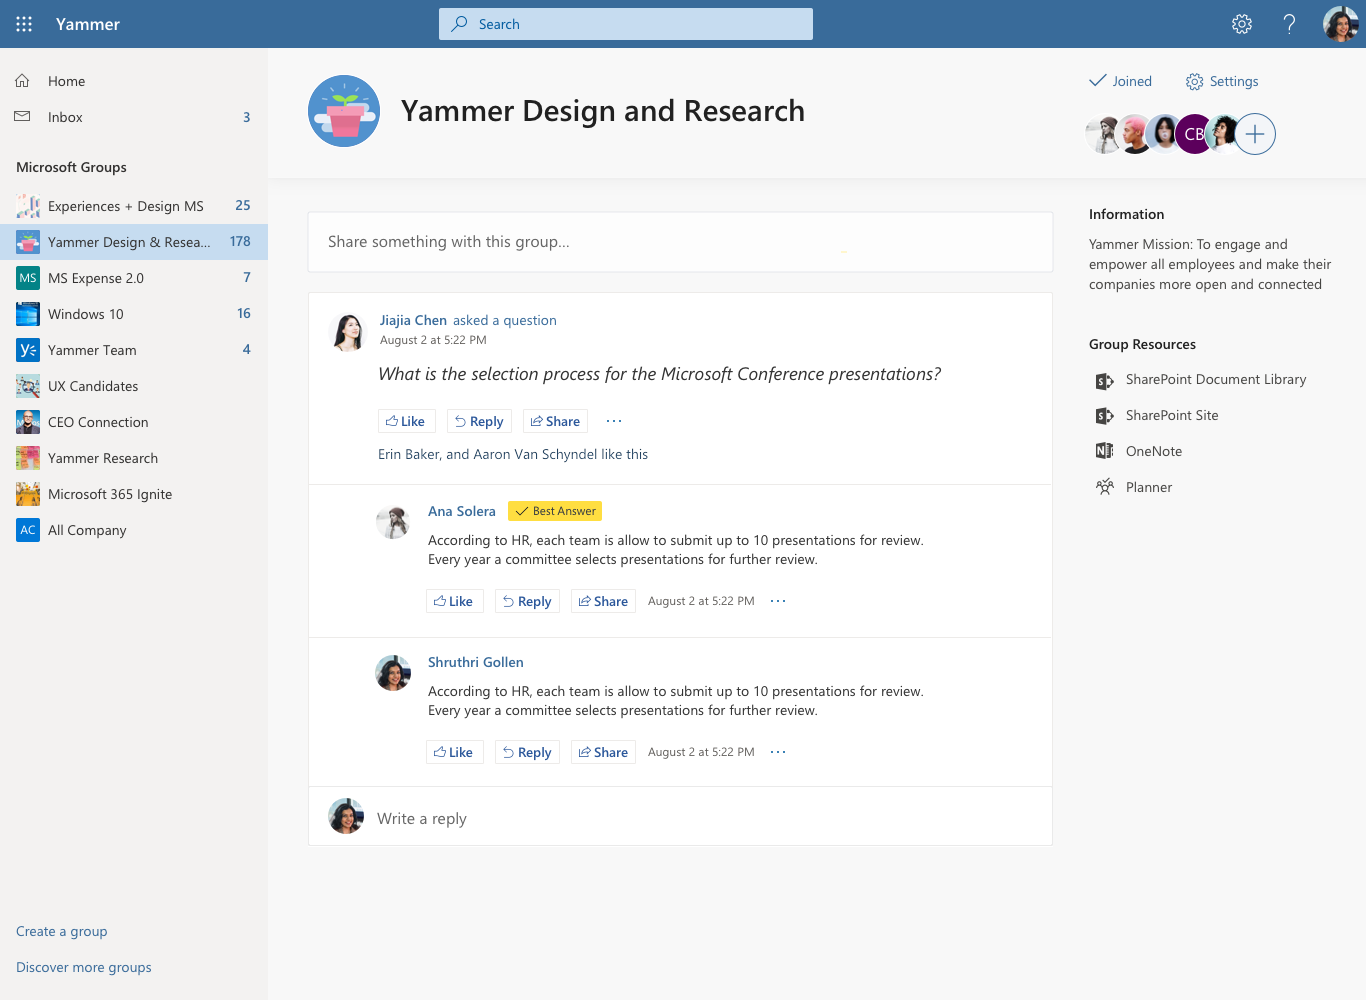The width and height of the screenshot is (1366, 1000).
Task: Open the OneNote resource link
Action: pyautogui.click(x=1154, y=451)
